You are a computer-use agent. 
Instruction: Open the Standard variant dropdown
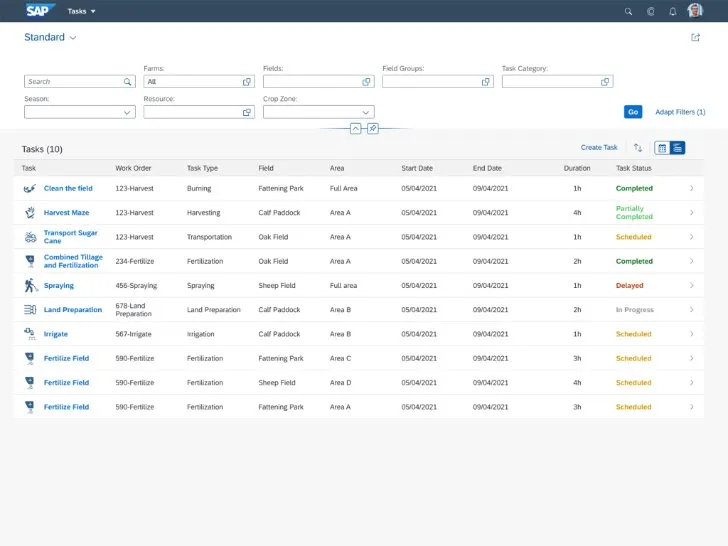pyautogui.click(x=51, y=37)
